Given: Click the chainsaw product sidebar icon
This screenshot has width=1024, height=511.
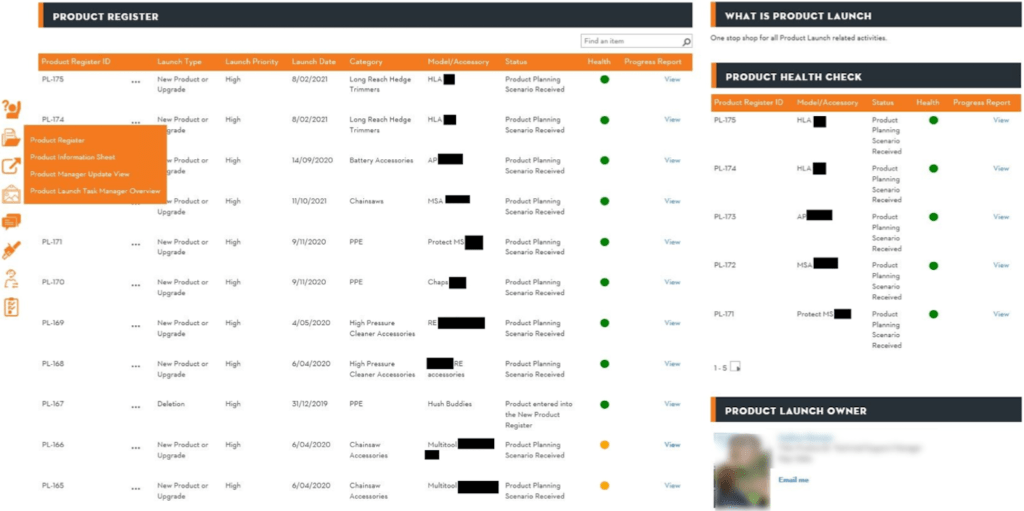Looking at the screenshot, I should coord(11,250).
